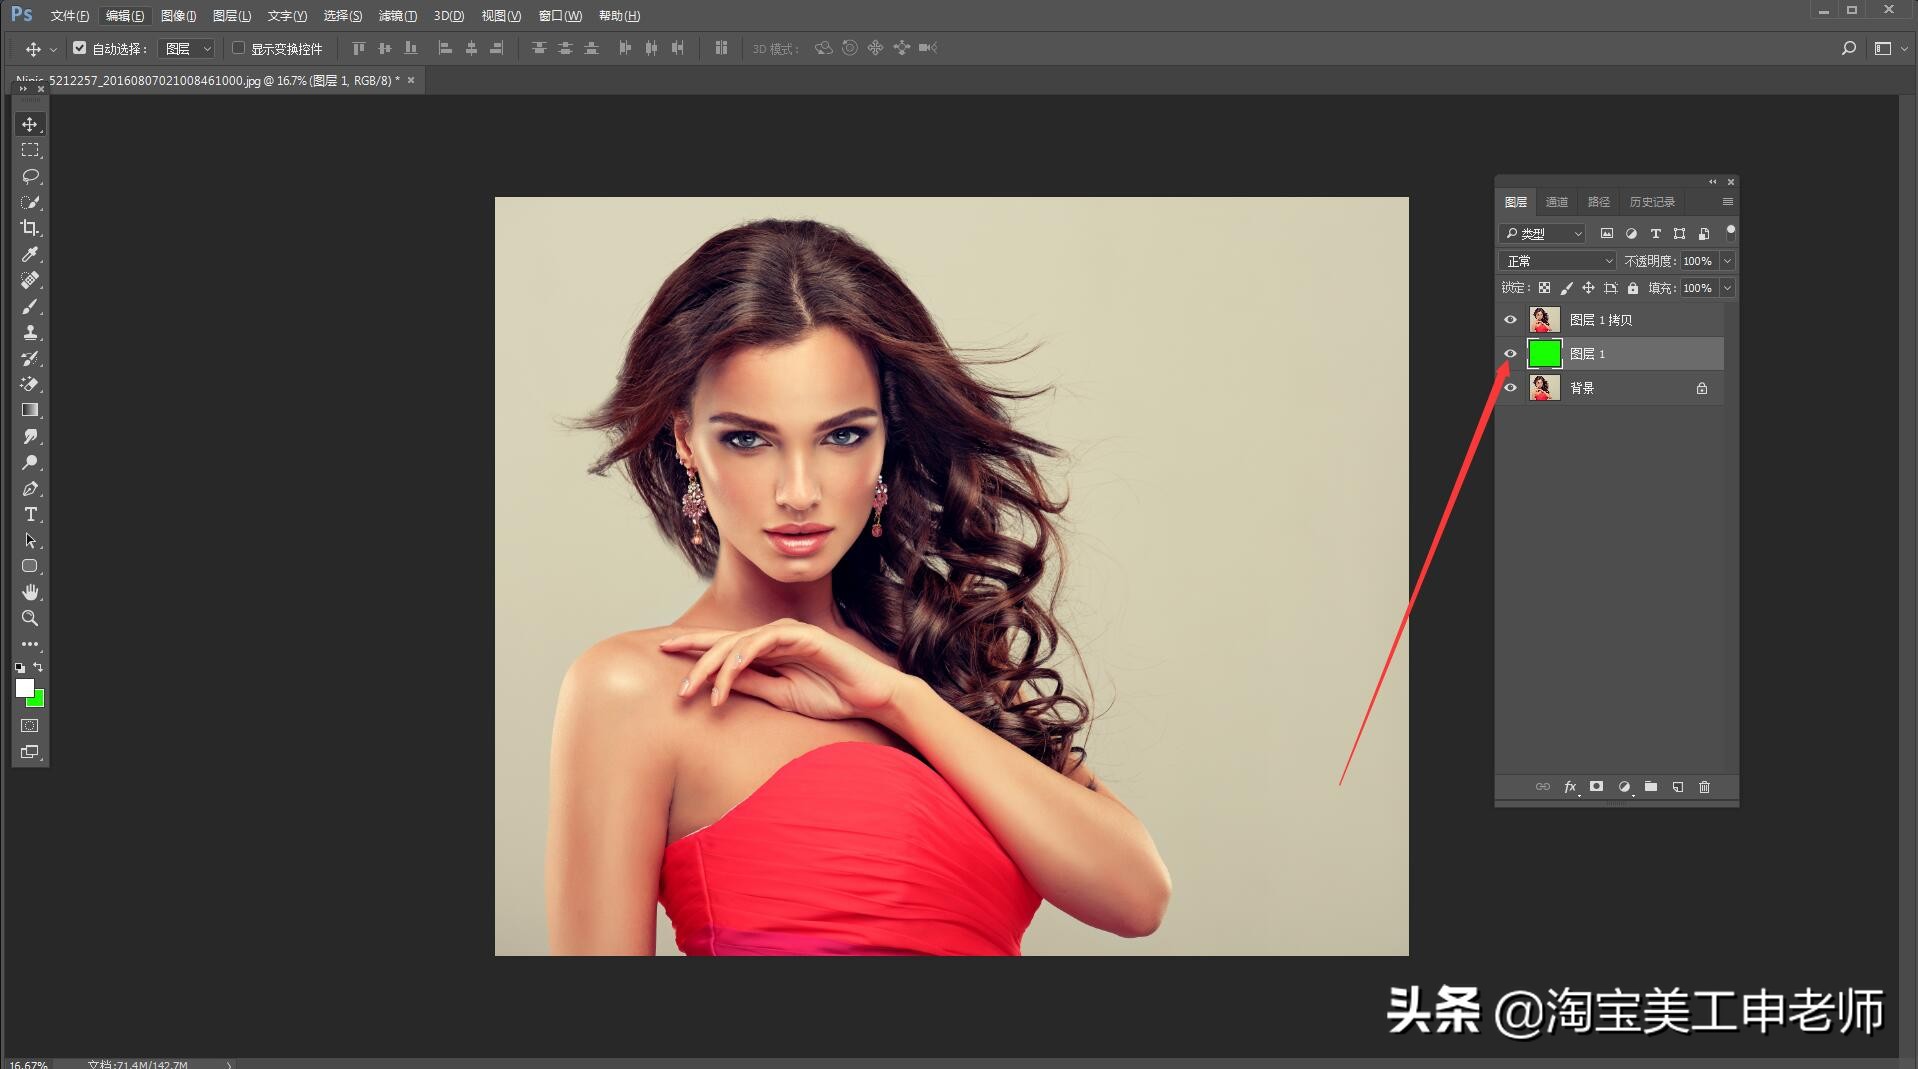Expand the 不透明度 opacity dropdown arrow

point(1727,261)
